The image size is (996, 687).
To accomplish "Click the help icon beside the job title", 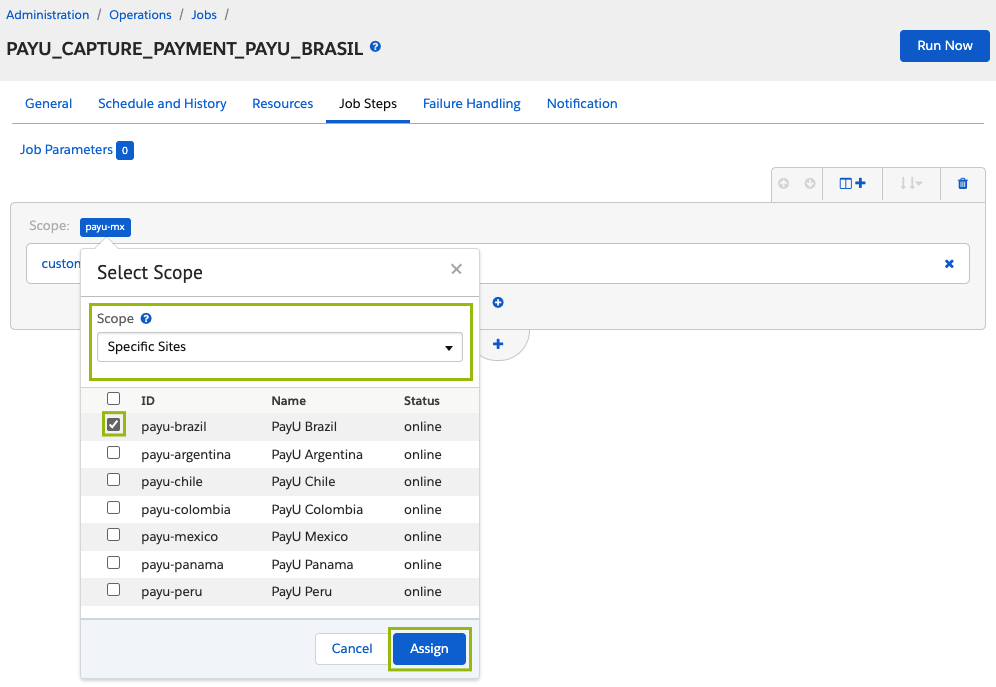I will (375, 46).
